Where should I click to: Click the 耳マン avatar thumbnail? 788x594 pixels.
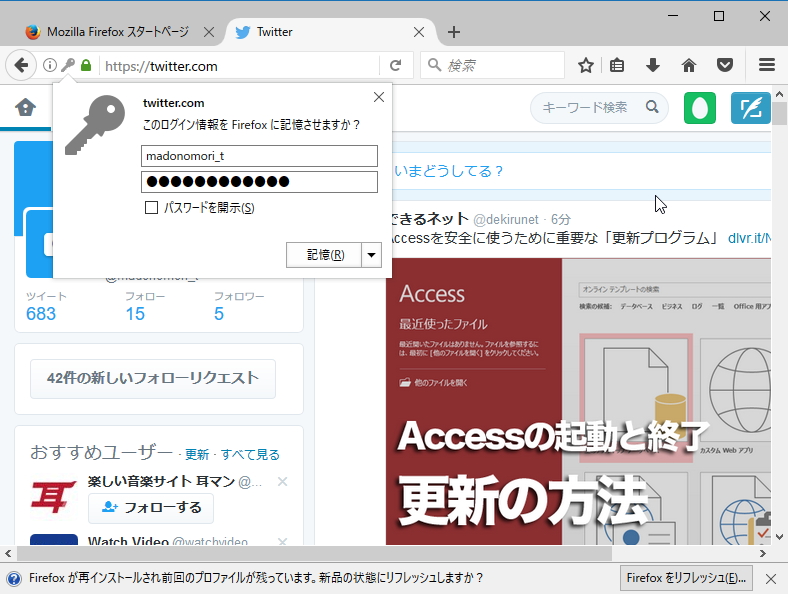(54, 497)
